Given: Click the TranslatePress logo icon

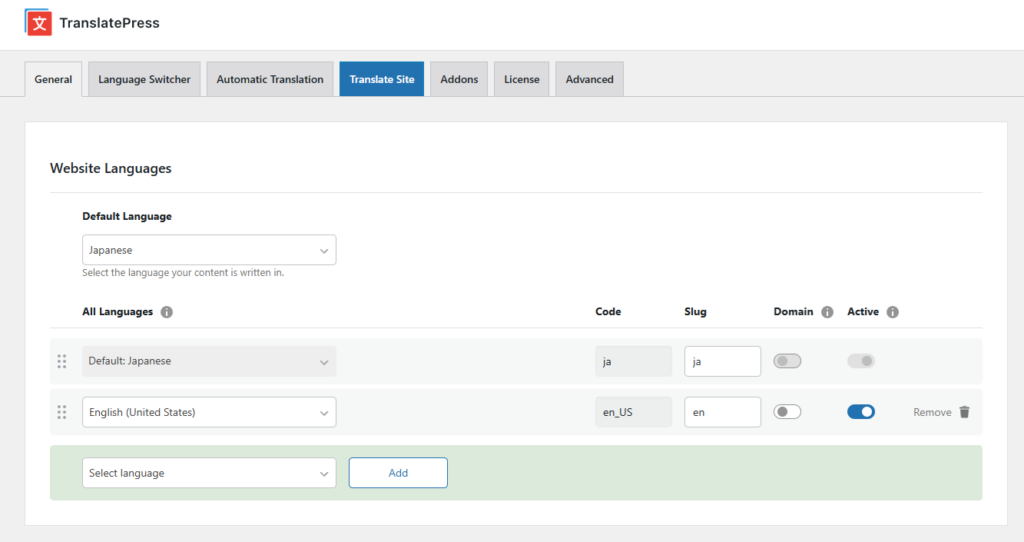Looking at the screenshot, I should (x=38, y=22).
